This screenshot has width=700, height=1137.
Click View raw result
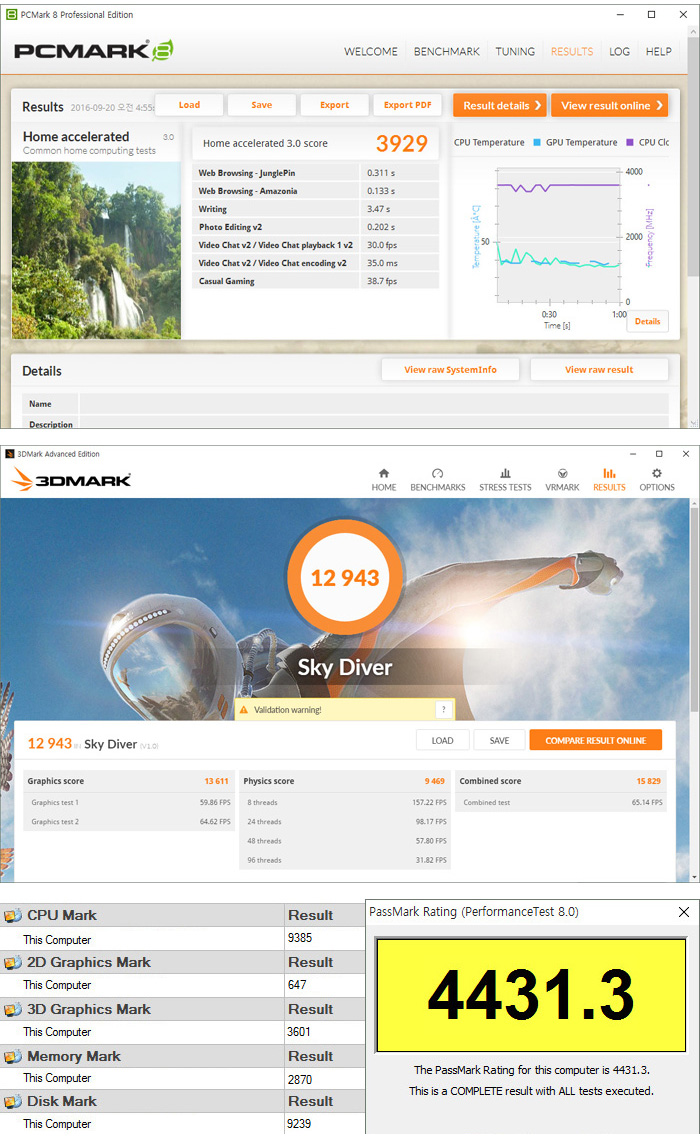pyautogui.click(x=599, y=370)
